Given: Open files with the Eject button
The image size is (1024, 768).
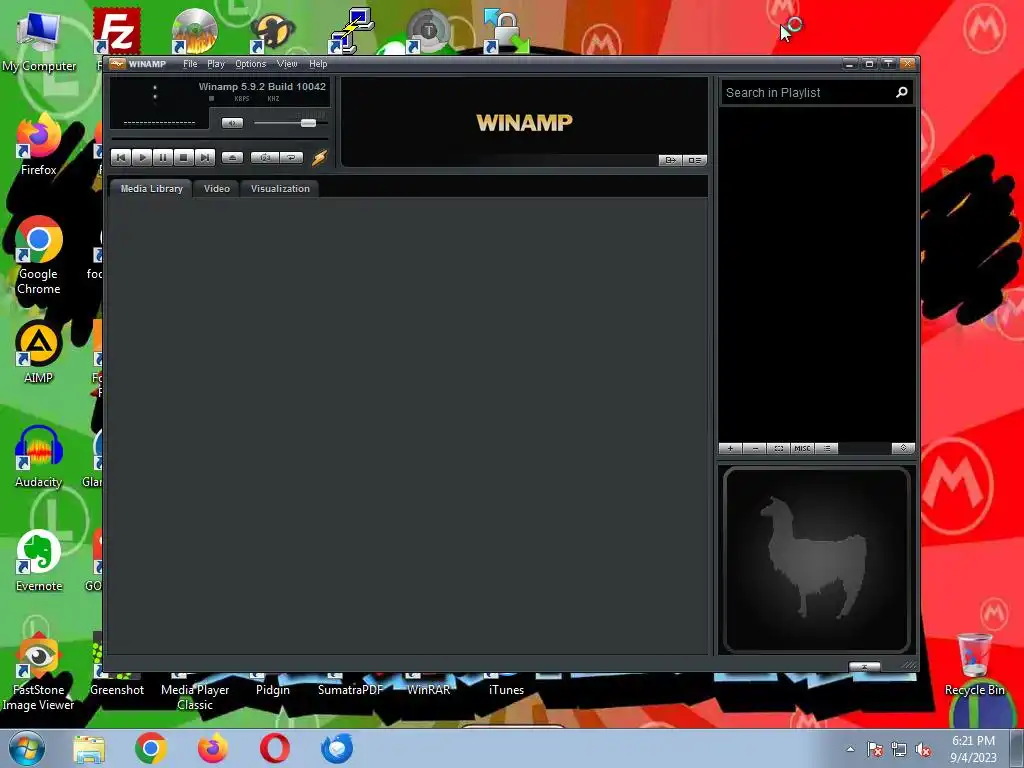Looking at the screenshot, I should coord(232,157).
